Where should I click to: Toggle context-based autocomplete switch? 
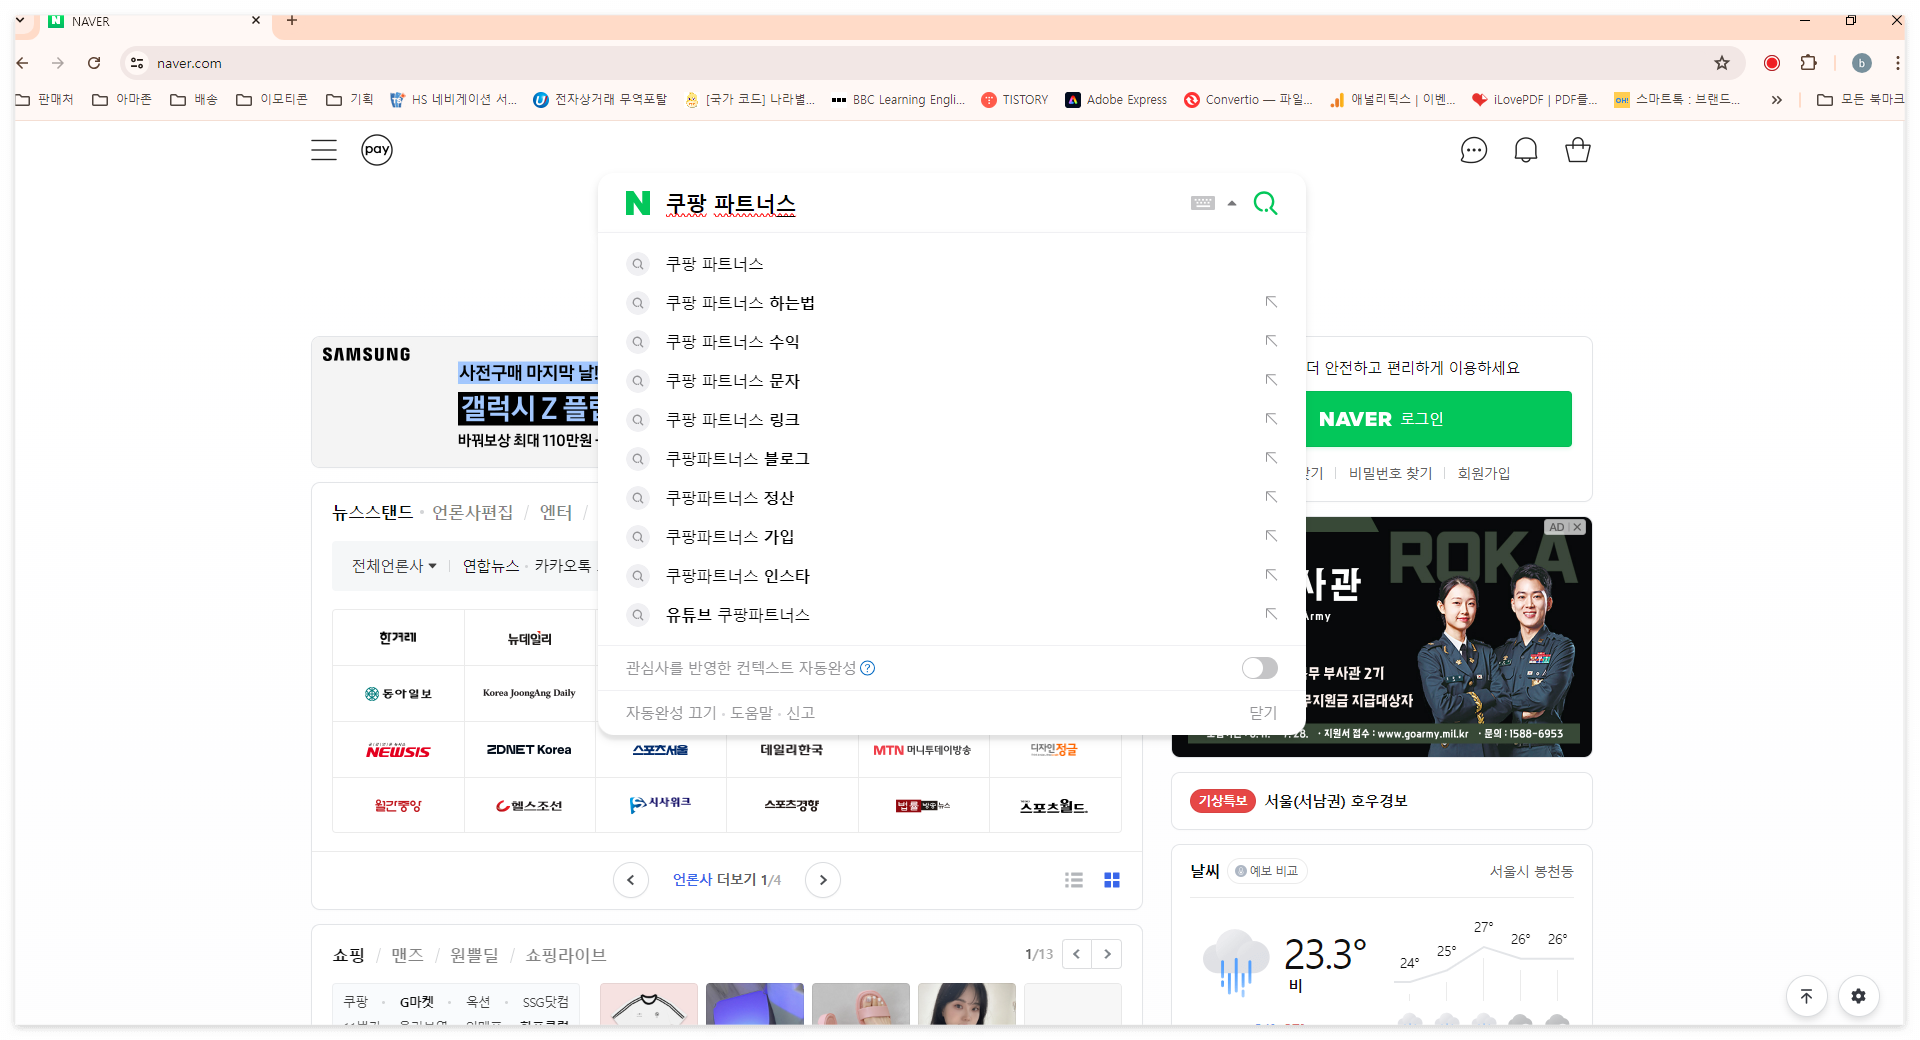coord(1259,668)
